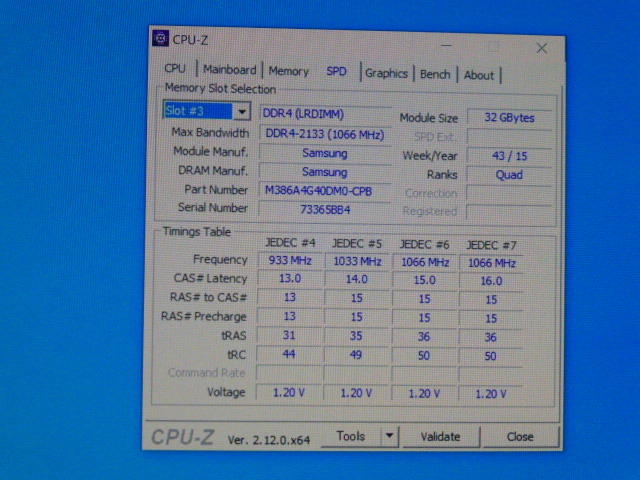Click the 933 MHz frequency cell

point(290,260)
